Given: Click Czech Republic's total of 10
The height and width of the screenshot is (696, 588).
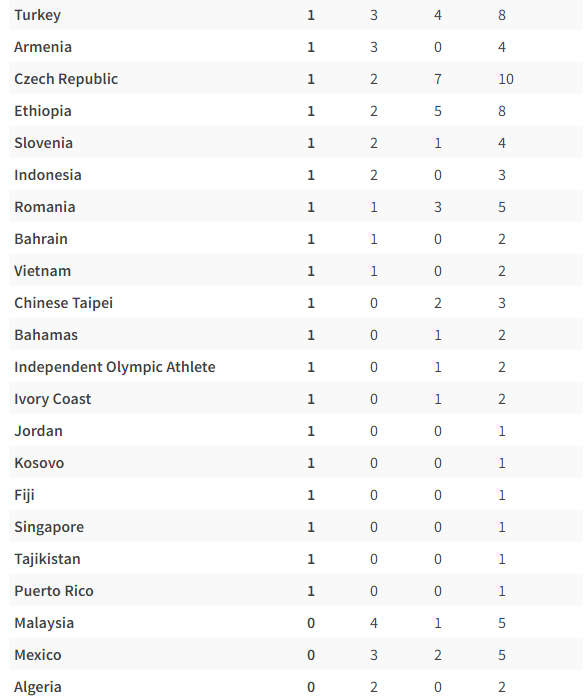Looking at the screenshot, I should (x=506, y=79).
